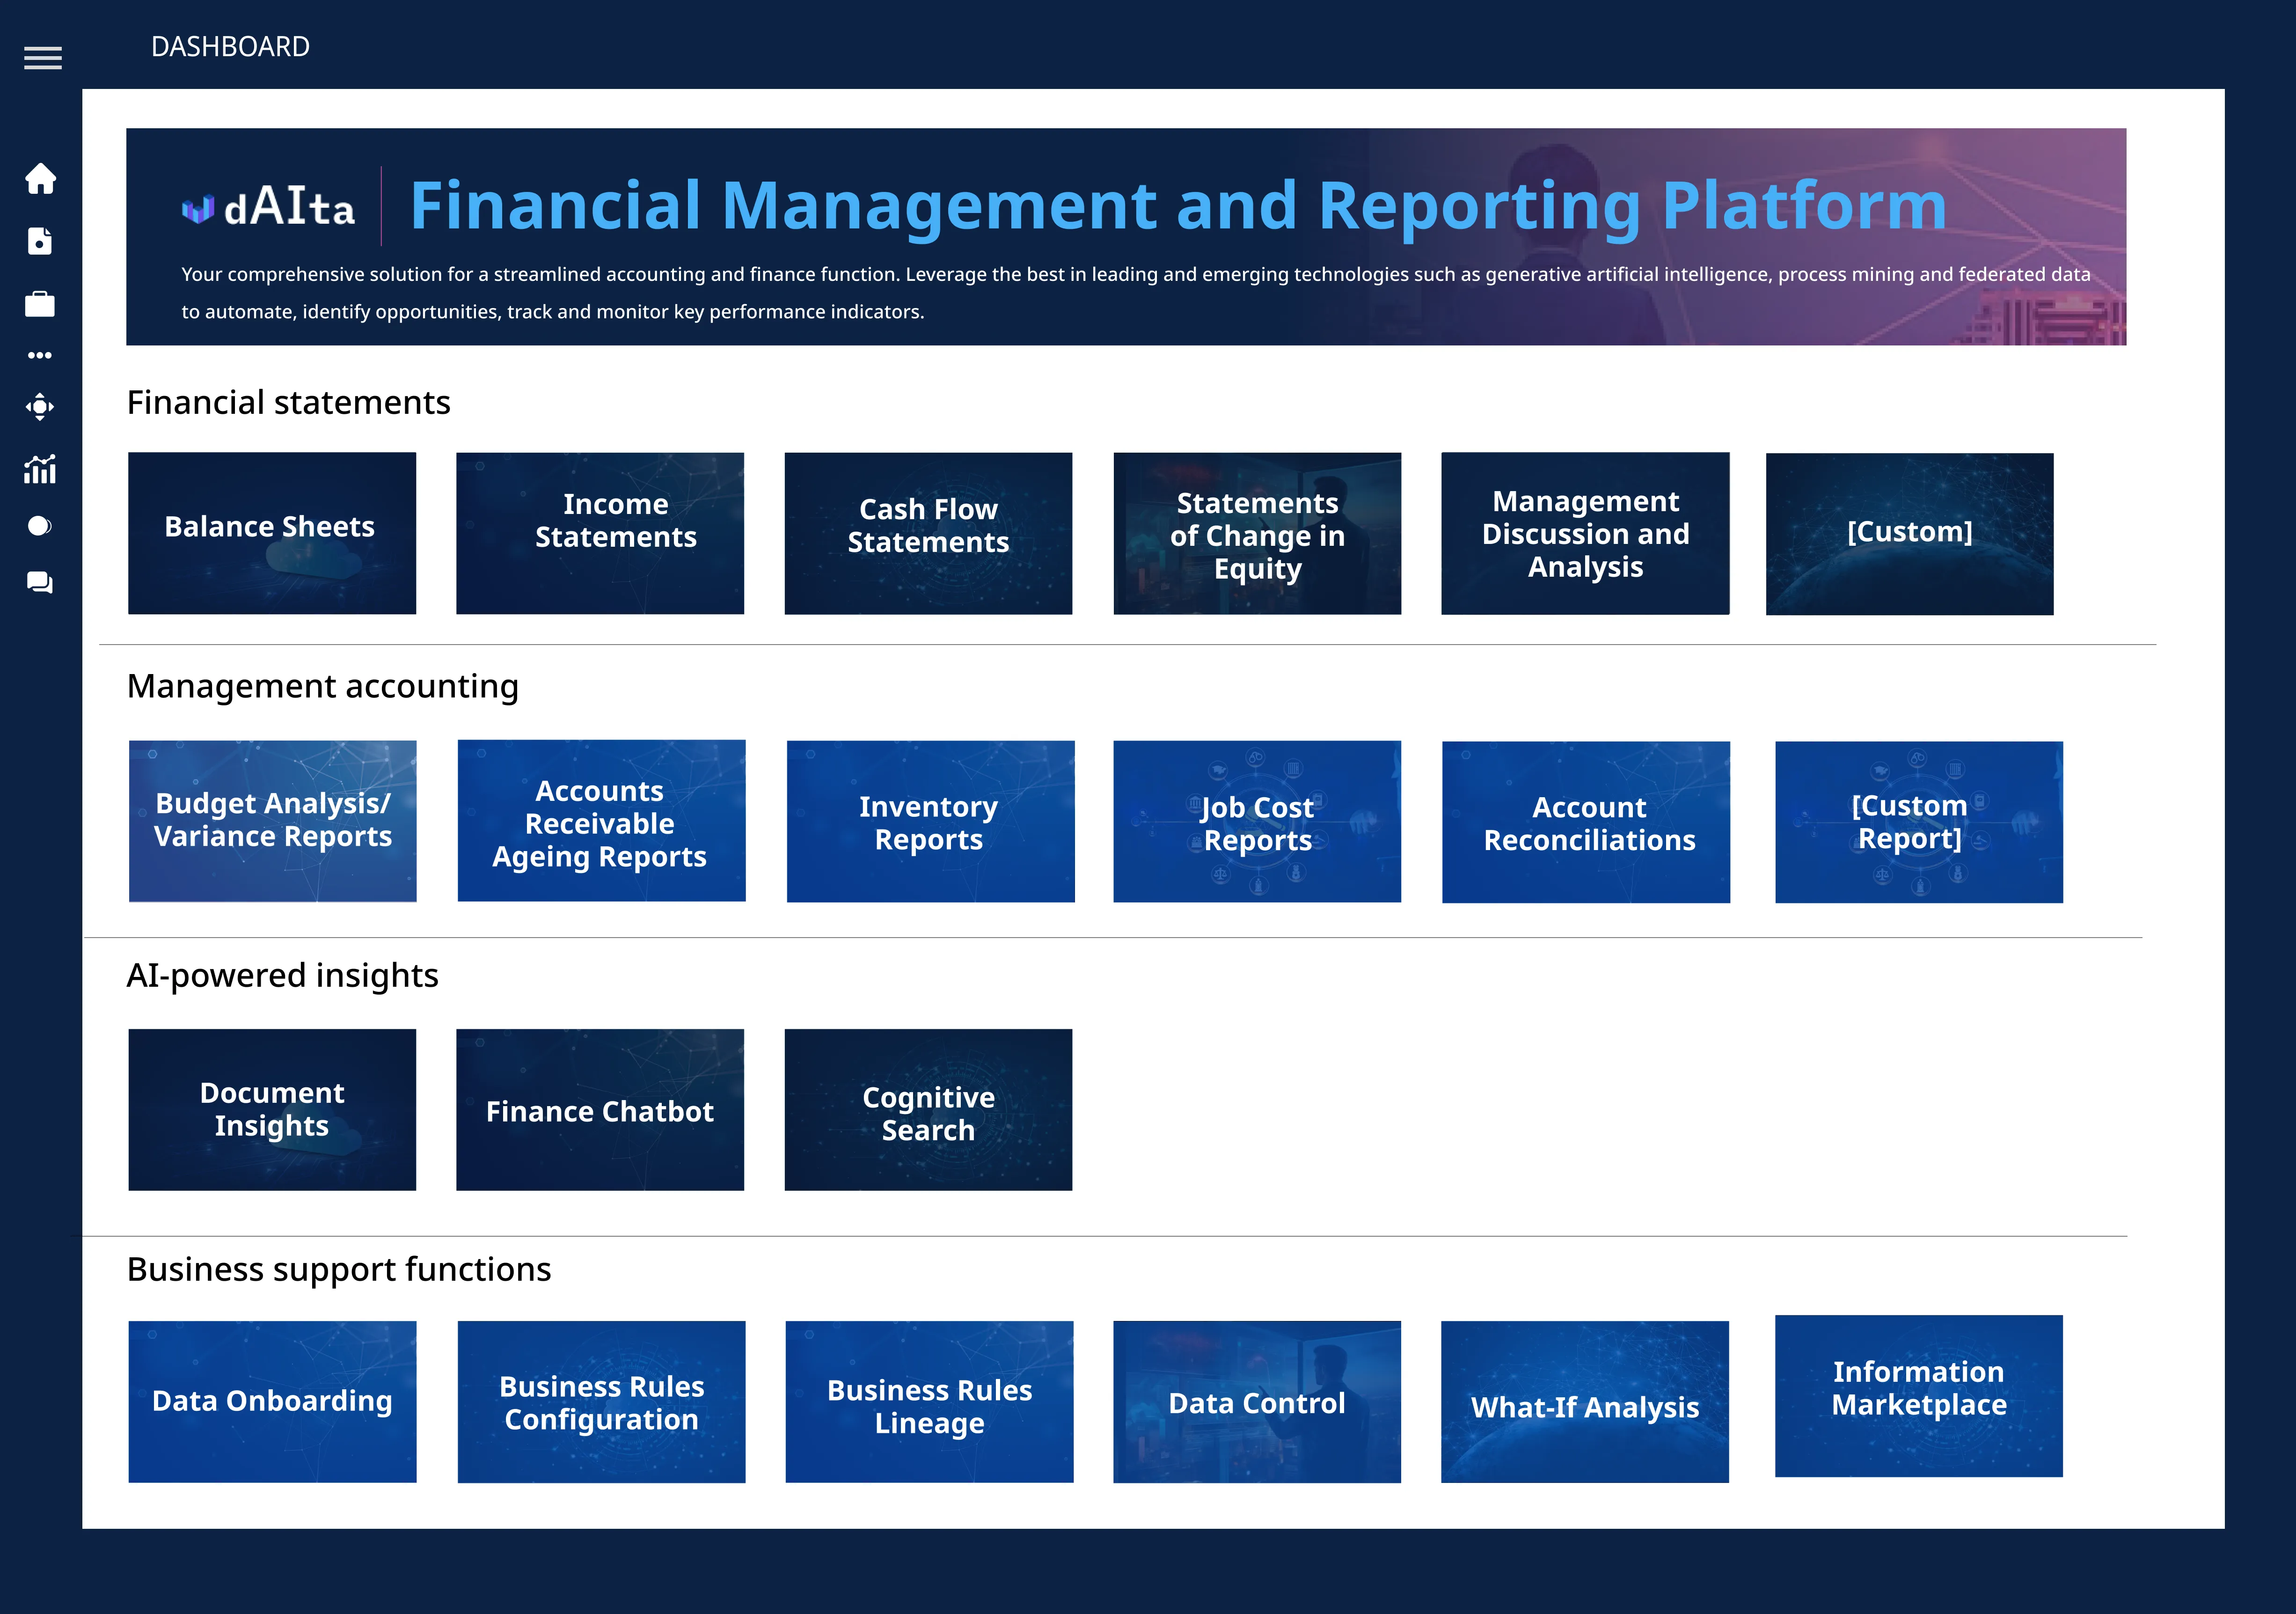The image size is (2296, 1614).
Task: Open the document file icon in sidebar
Action: pos(40,241)
